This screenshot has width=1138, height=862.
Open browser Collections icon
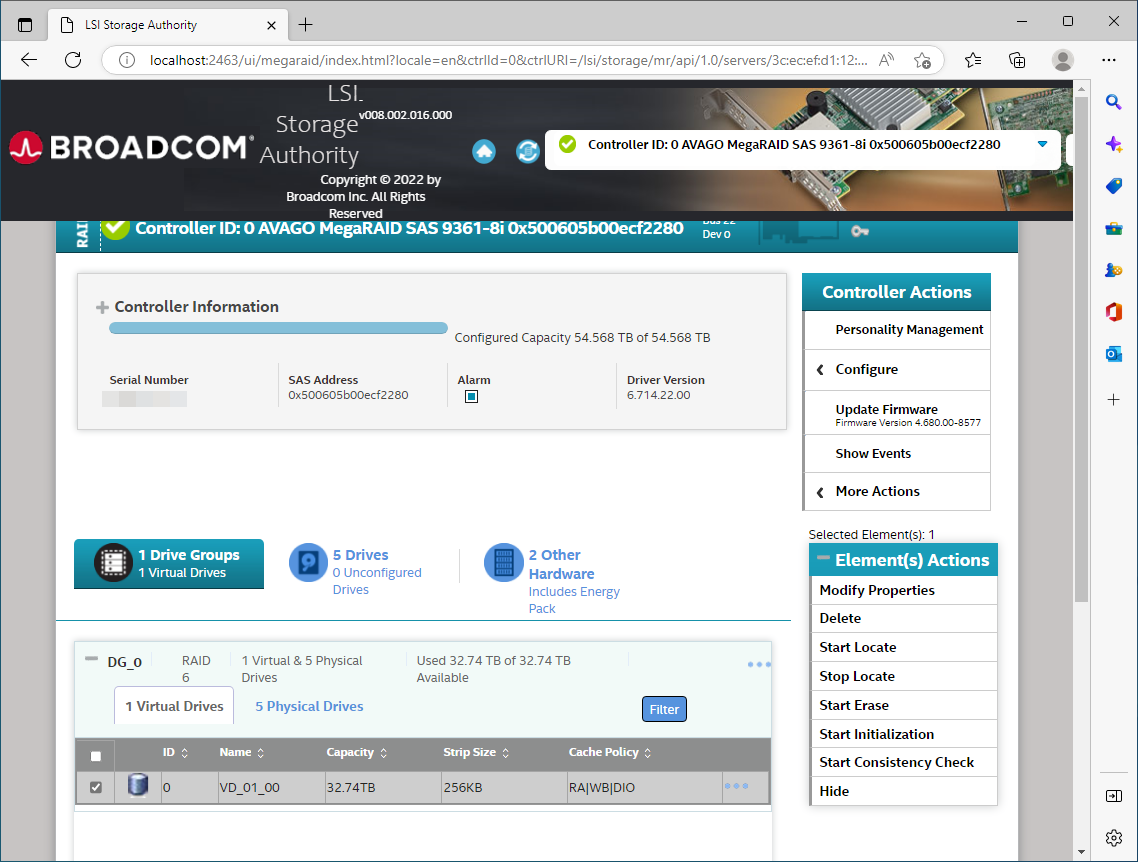(x=1017, y=60)
